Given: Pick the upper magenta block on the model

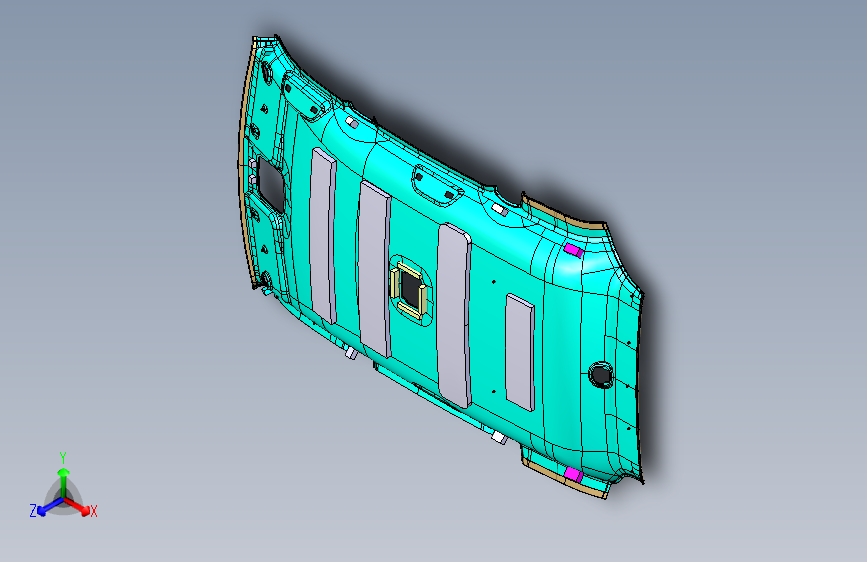Looking at the screenshot, I should (574, 250).
